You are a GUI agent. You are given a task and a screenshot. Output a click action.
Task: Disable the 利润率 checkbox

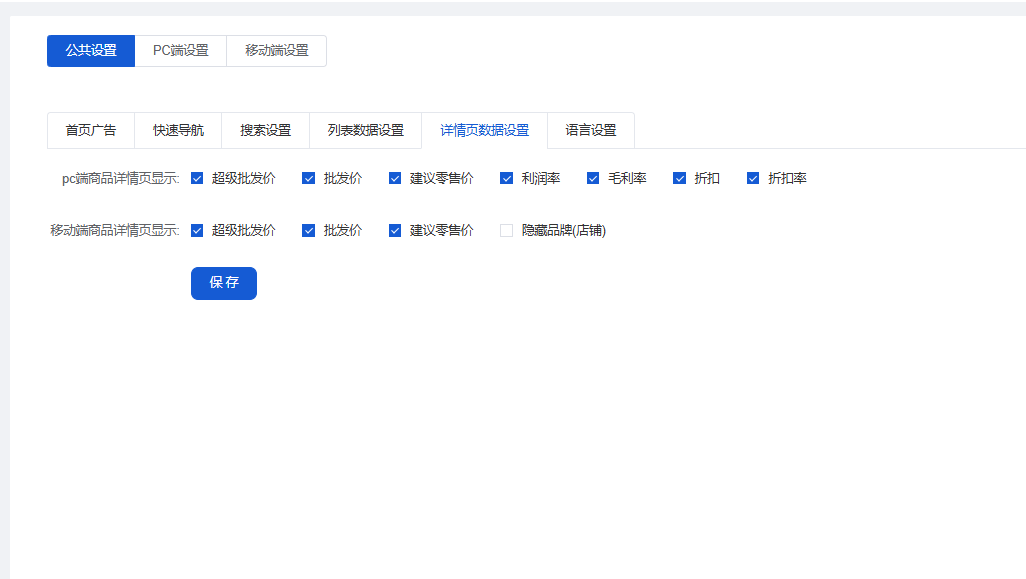[x=507, y=179]
